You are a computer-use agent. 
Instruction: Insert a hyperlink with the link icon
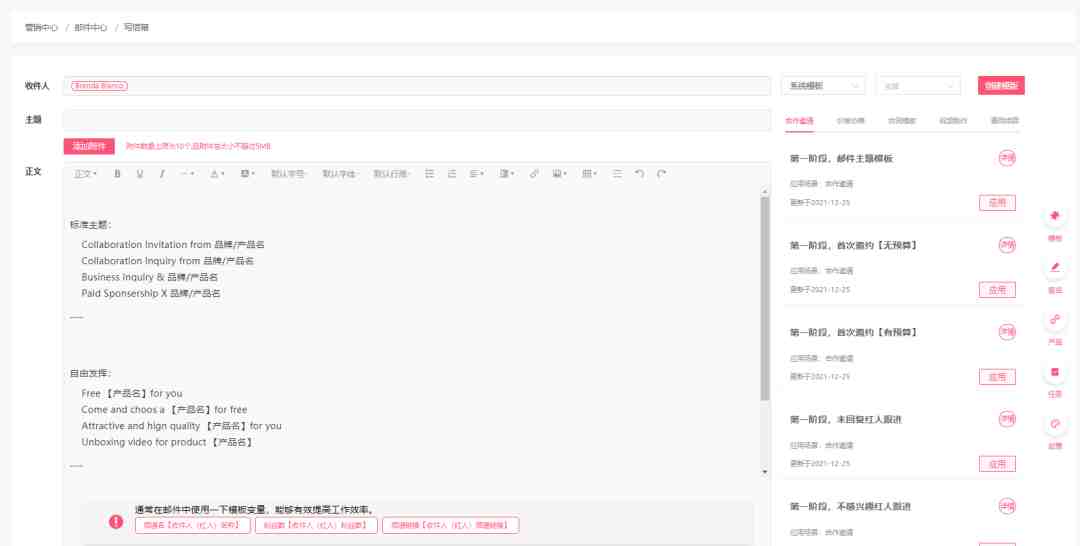pos(534,174)
